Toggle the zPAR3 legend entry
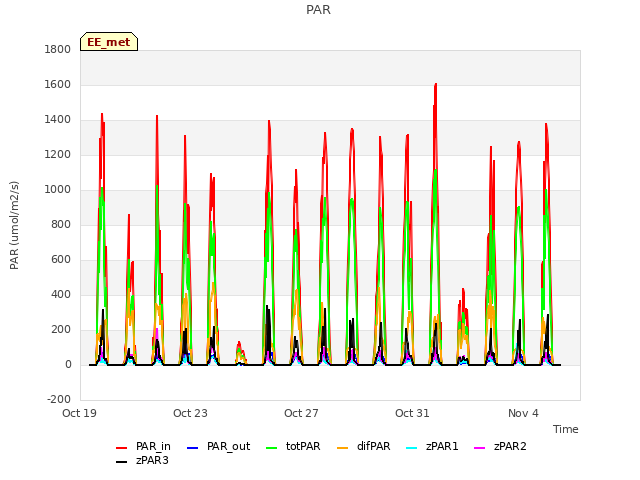The image size is (640, 480). point(142,460)
